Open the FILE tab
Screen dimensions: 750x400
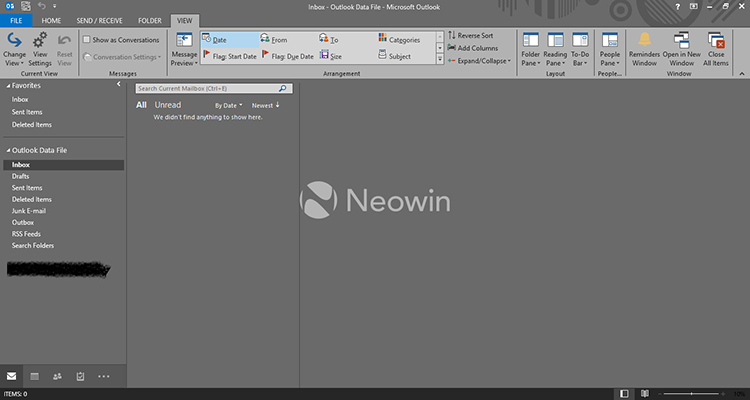tap(16, 21)
